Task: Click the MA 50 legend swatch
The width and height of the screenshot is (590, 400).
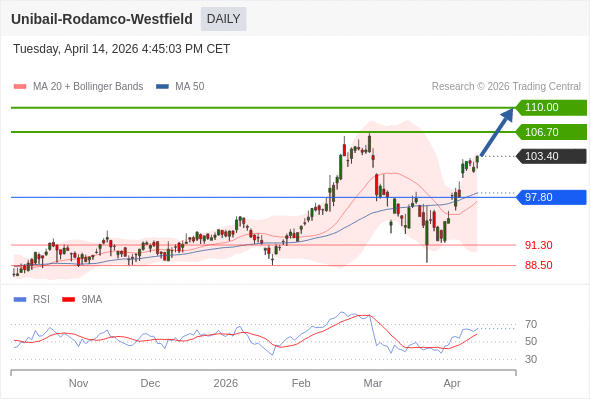Action: coord(162,87)
